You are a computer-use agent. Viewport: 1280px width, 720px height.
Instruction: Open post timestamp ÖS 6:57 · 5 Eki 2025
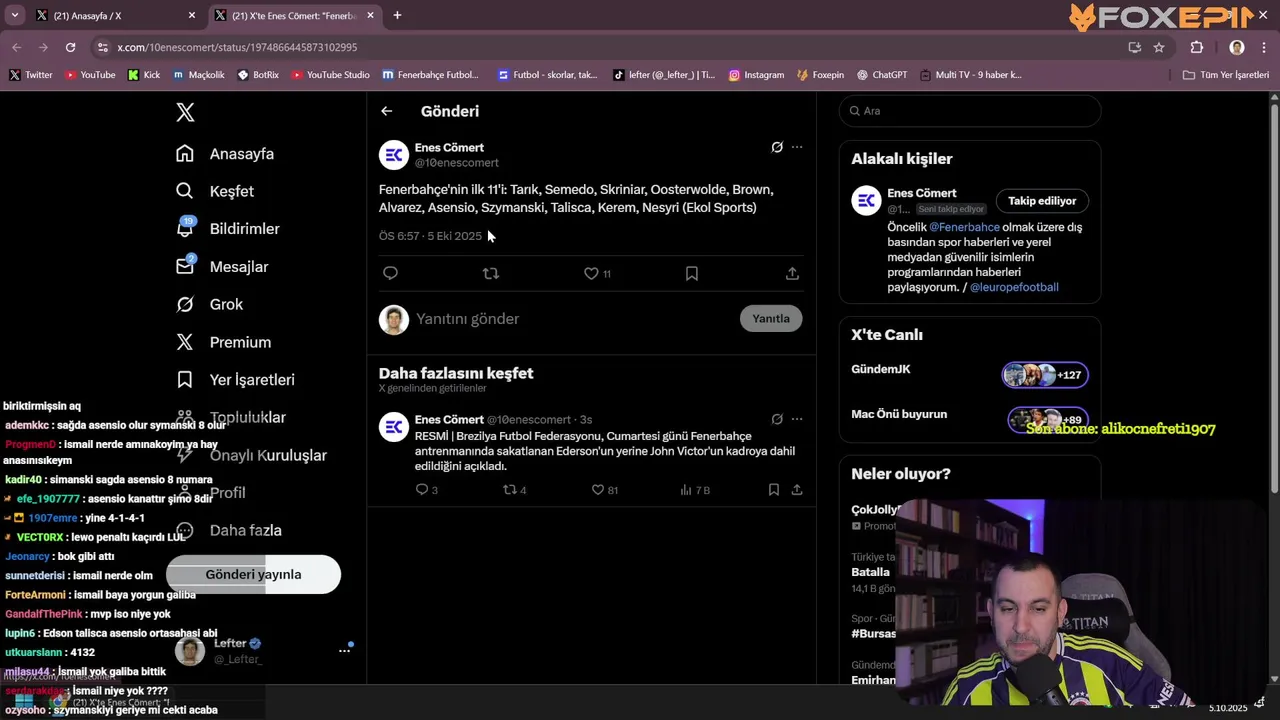tap(430, 236)
